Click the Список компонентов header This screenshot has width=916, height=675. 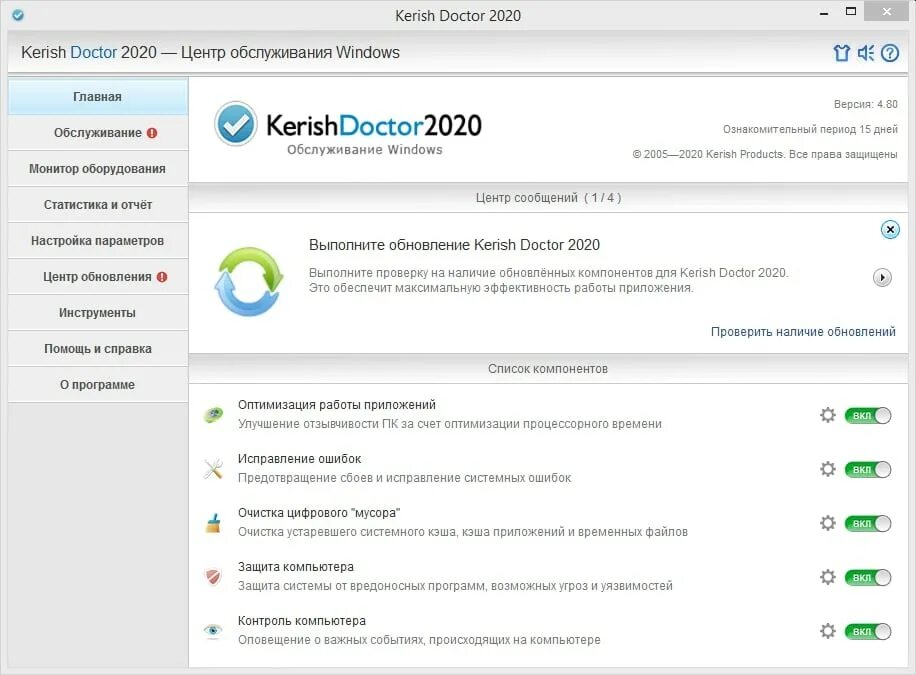tap(548, 369)
